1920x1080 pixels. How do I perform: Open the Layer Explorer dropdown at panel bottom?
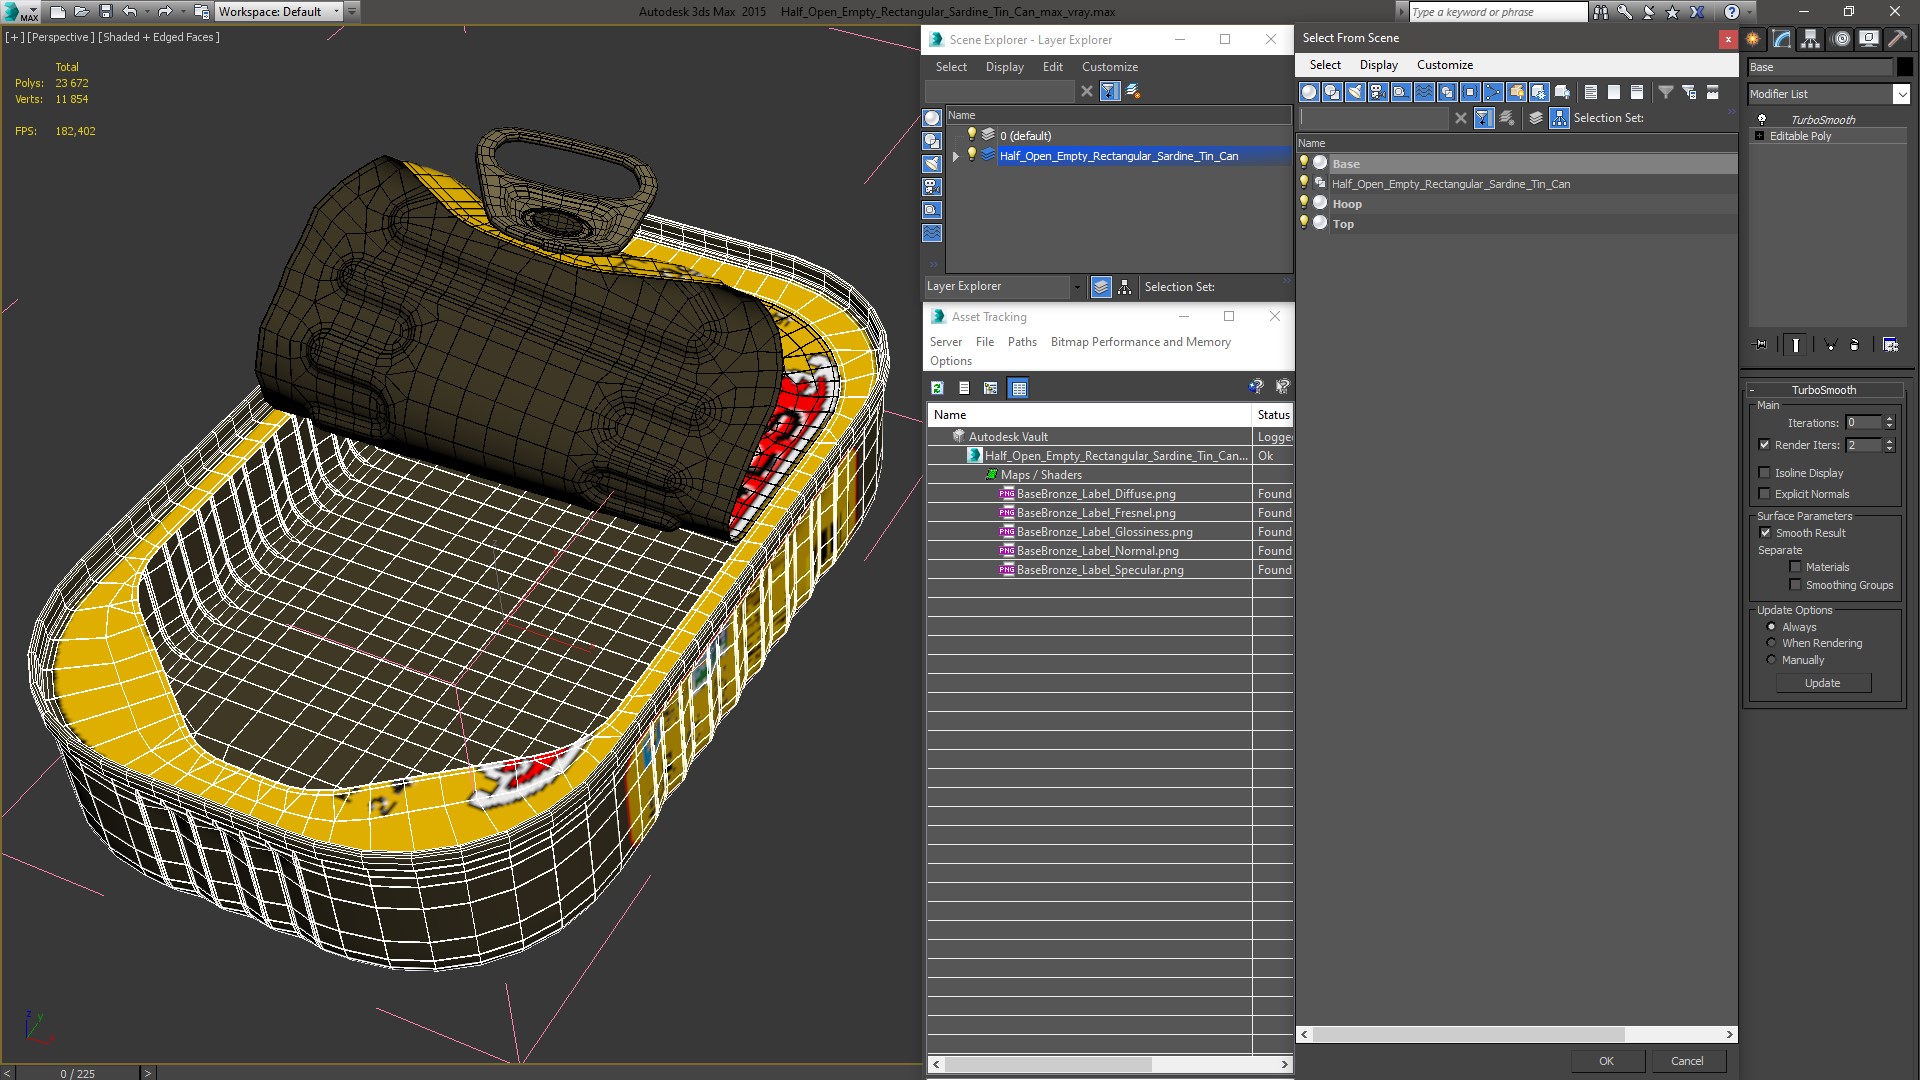coord(1077,287)
